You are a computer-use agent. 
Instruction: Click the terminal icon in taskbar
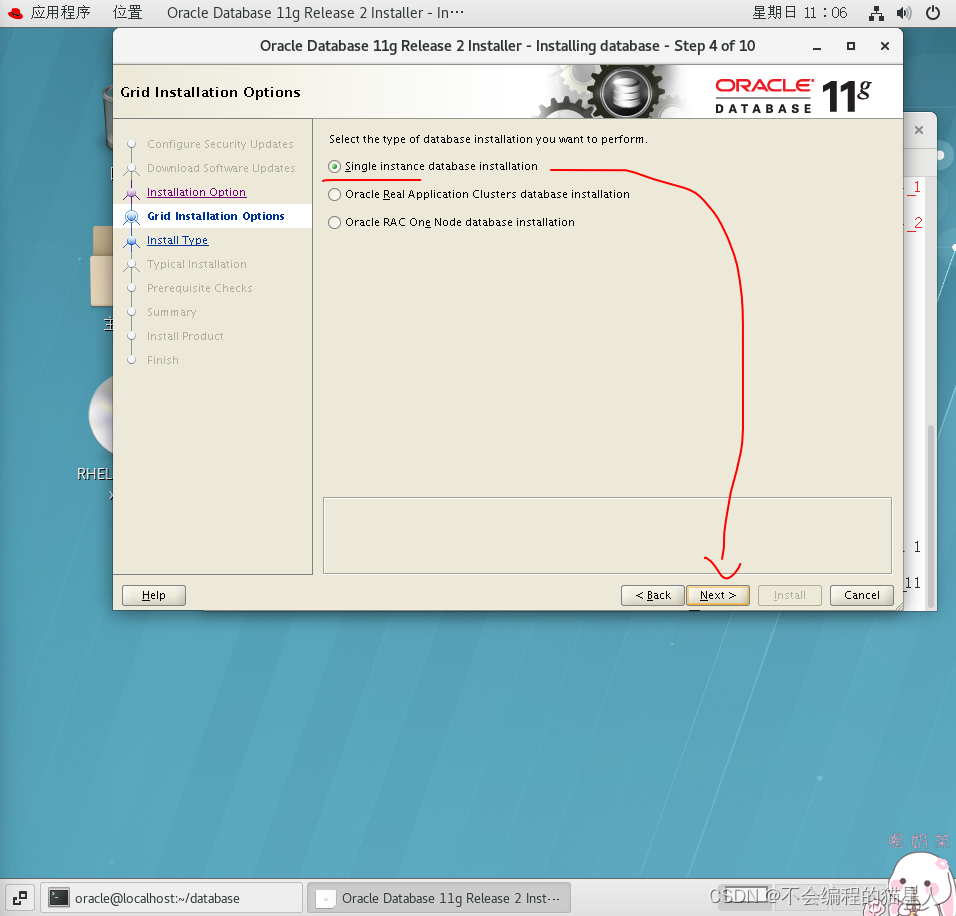(59, 898)
